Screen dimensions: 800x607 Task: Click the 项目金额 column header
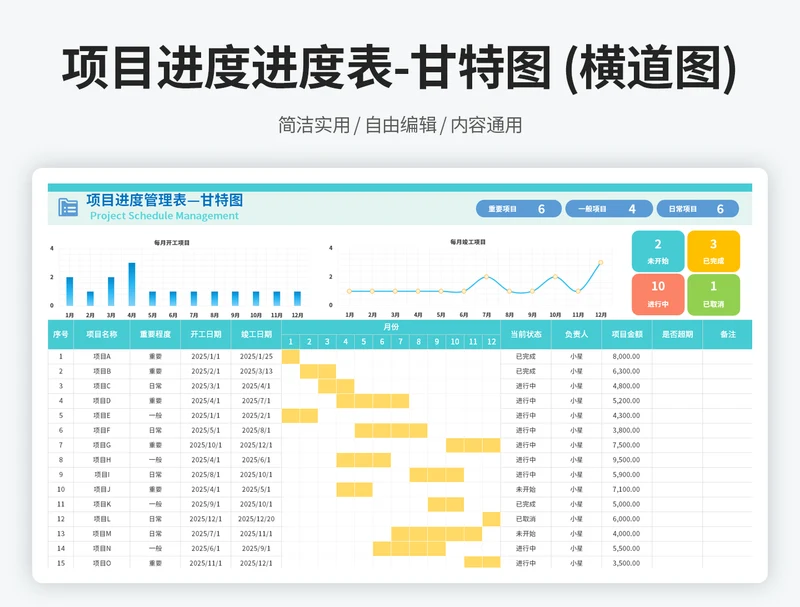point(627,335)
